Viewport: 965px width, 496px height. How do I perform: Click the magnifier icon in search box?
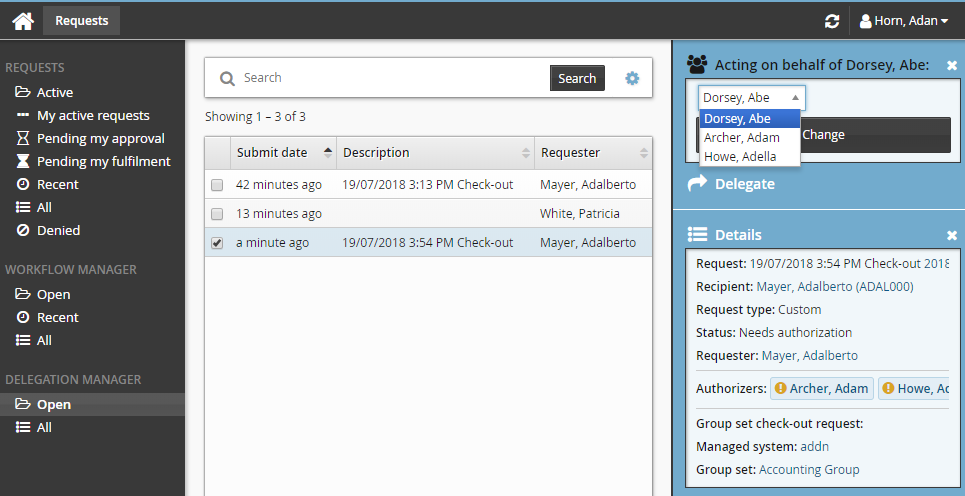point(227,78)
